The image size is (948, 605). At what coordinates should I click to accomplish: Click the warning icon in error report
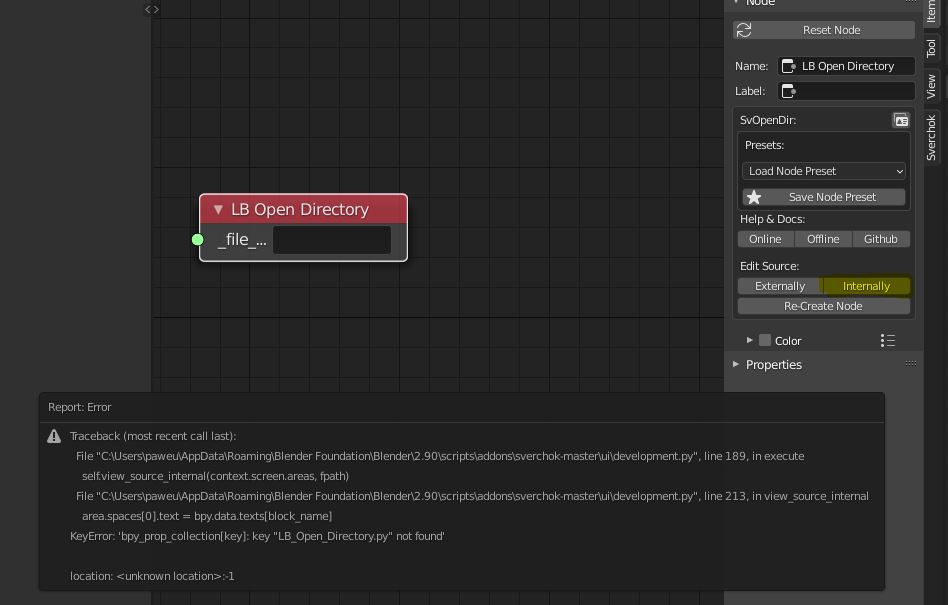54,436
